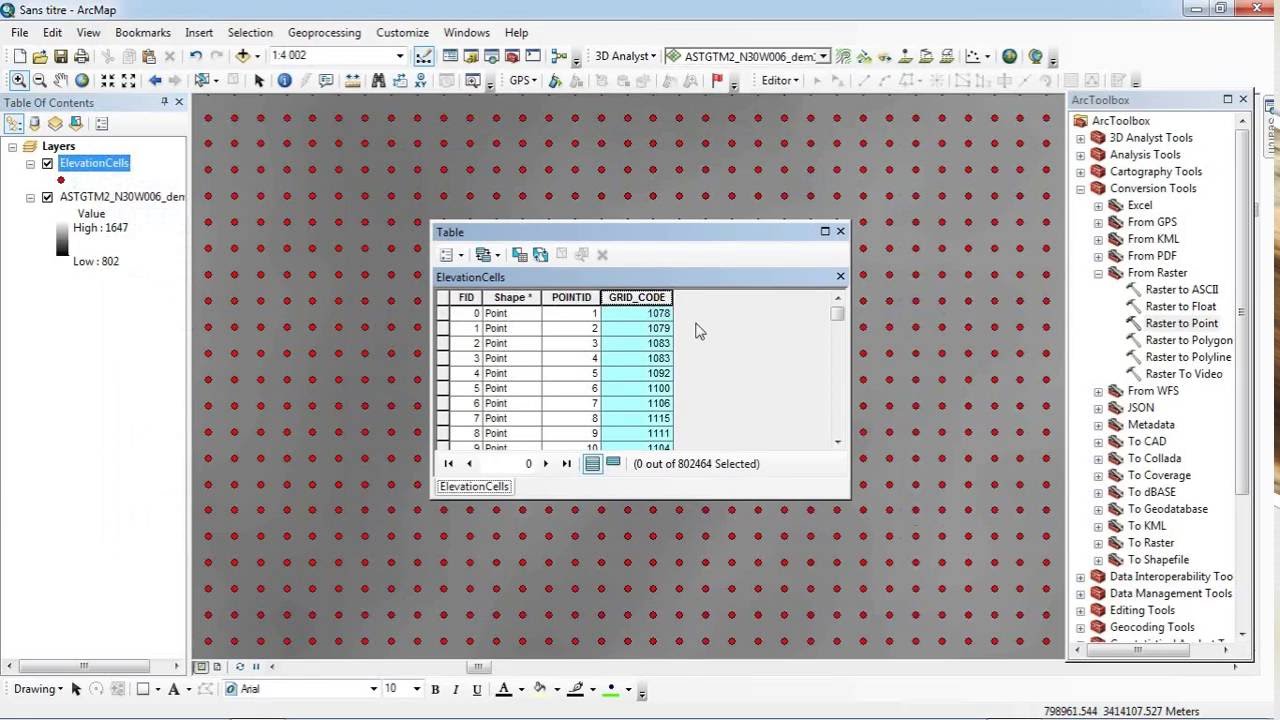Select the Zoom In tool

coord(19,80)
